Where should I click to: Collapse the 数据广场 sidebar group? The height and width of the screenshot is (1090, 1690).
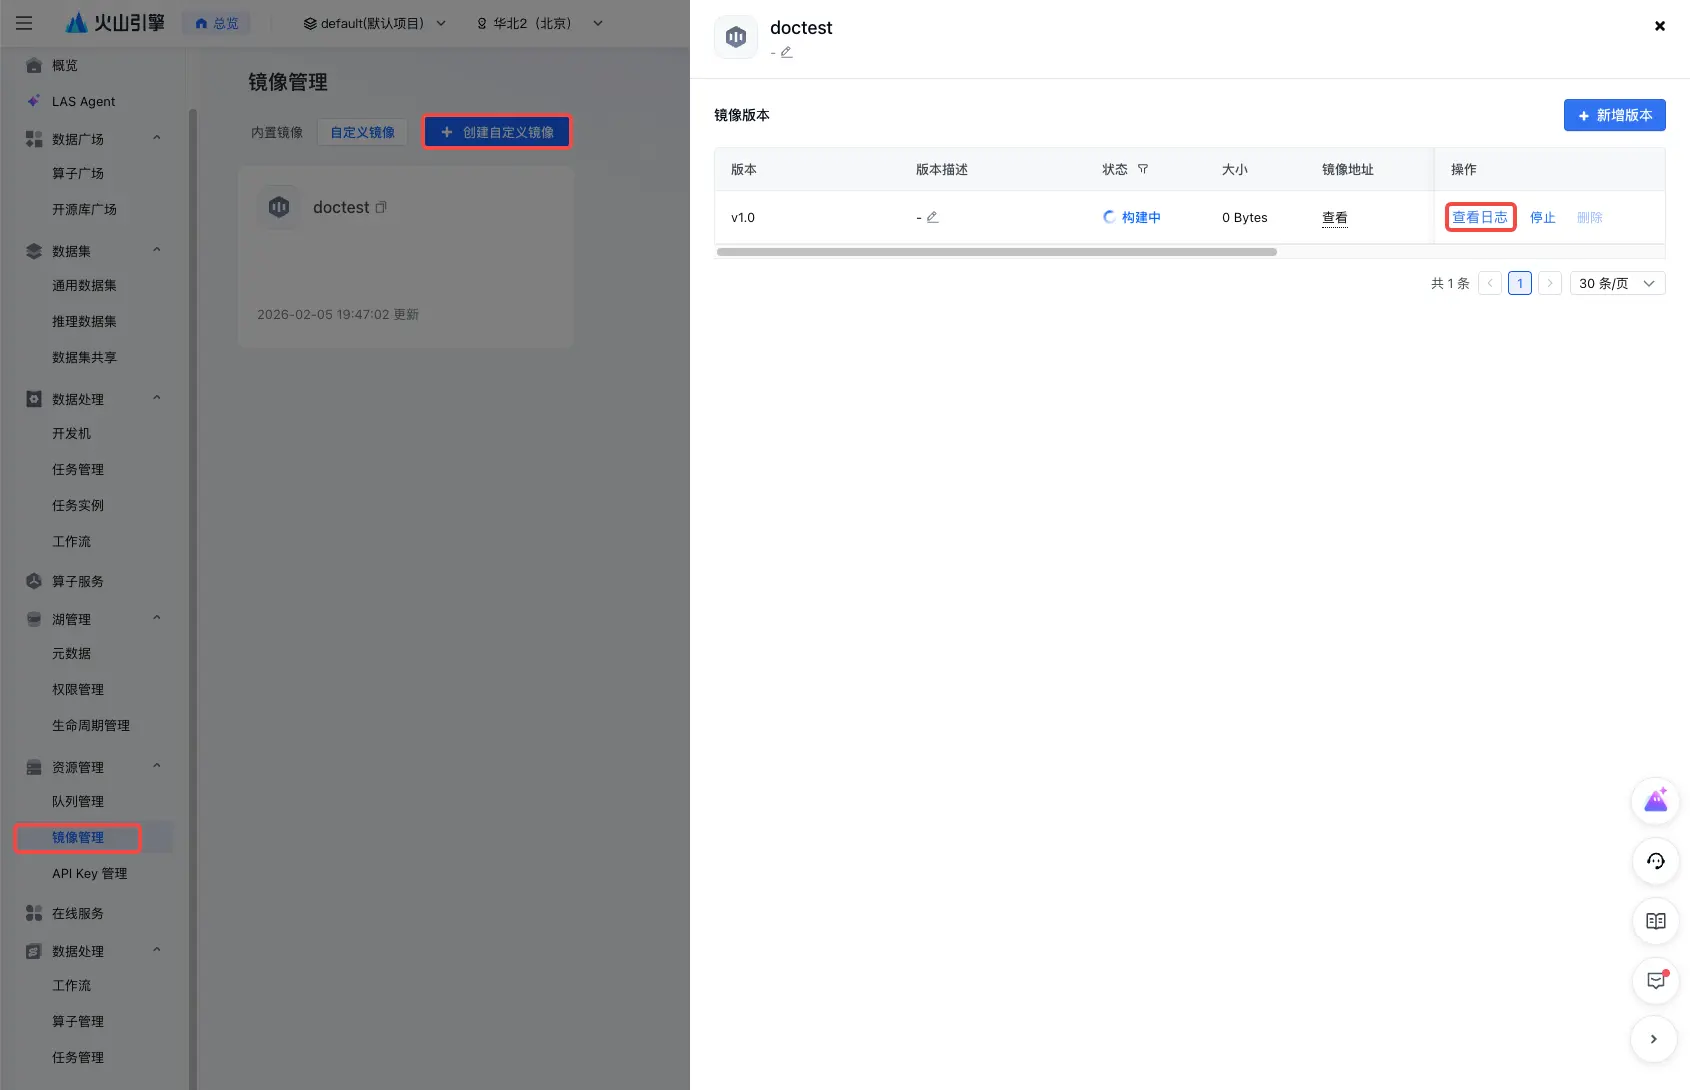point(157,138)
